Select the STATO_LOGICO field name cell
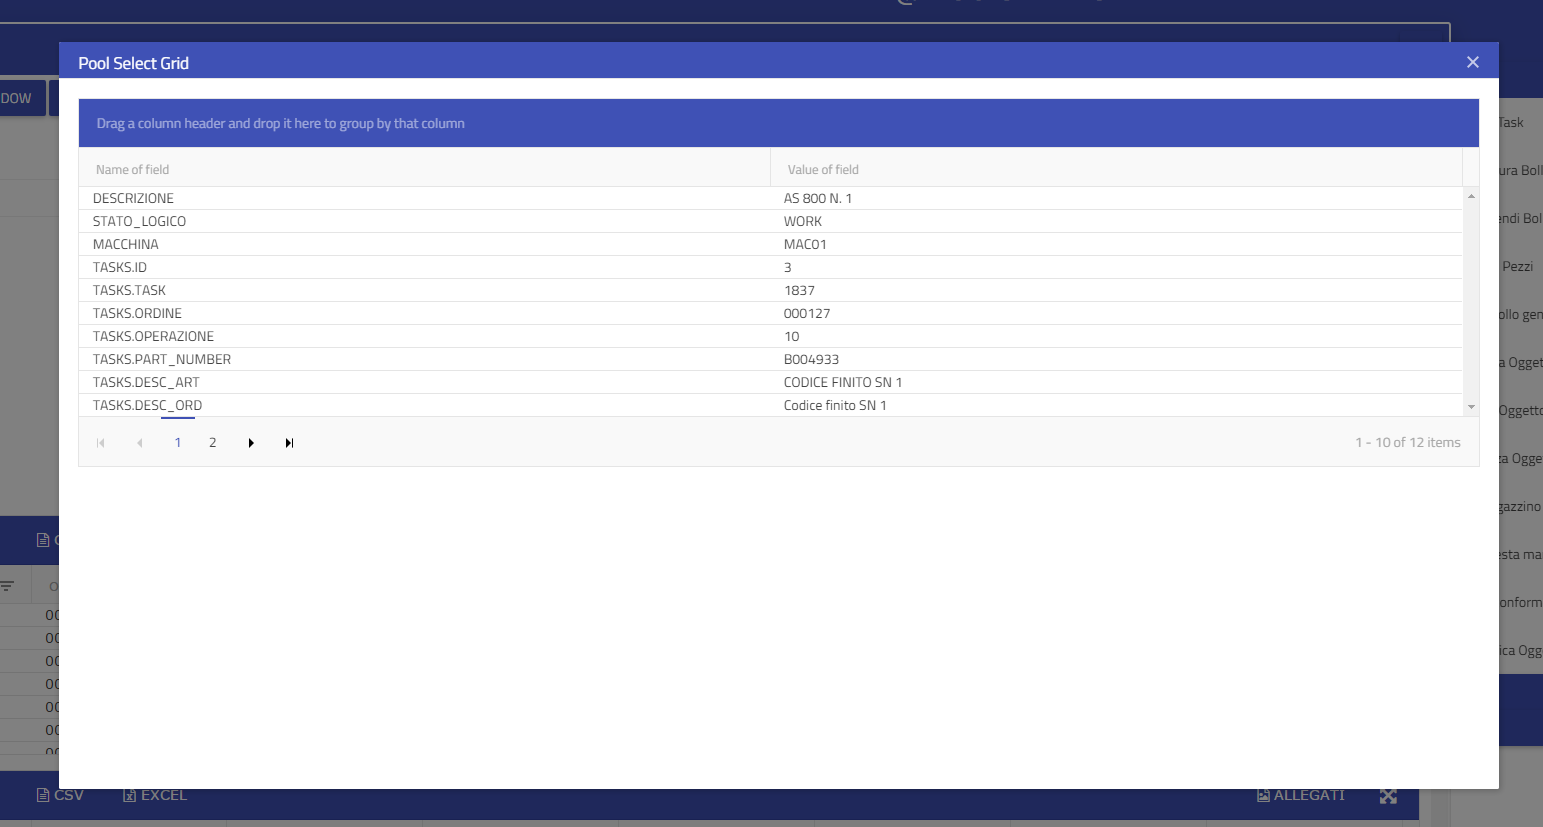The width and height of the screenshot is (1543, 827). 425,221
